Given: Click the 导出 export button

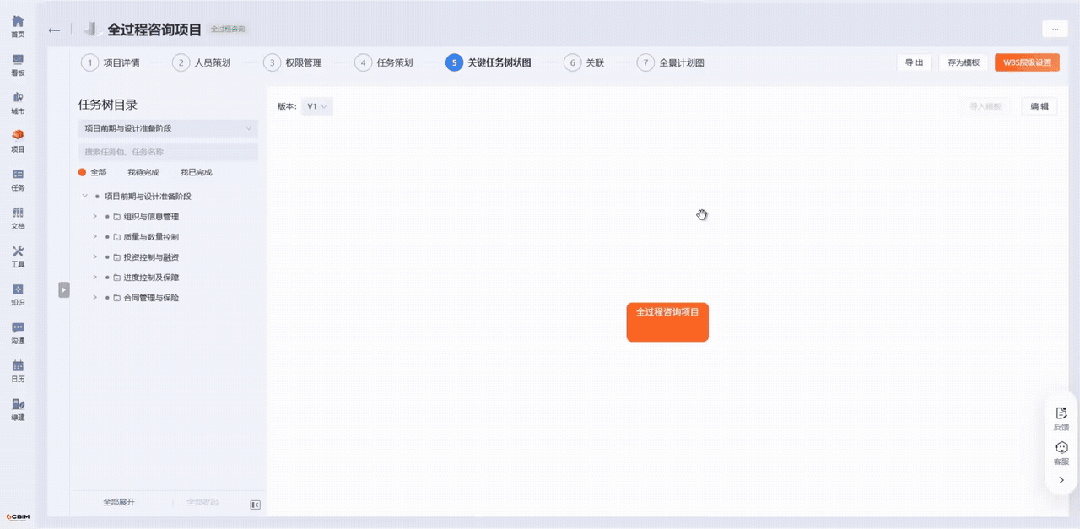Looking at the screenshot, I should [914, 63].
